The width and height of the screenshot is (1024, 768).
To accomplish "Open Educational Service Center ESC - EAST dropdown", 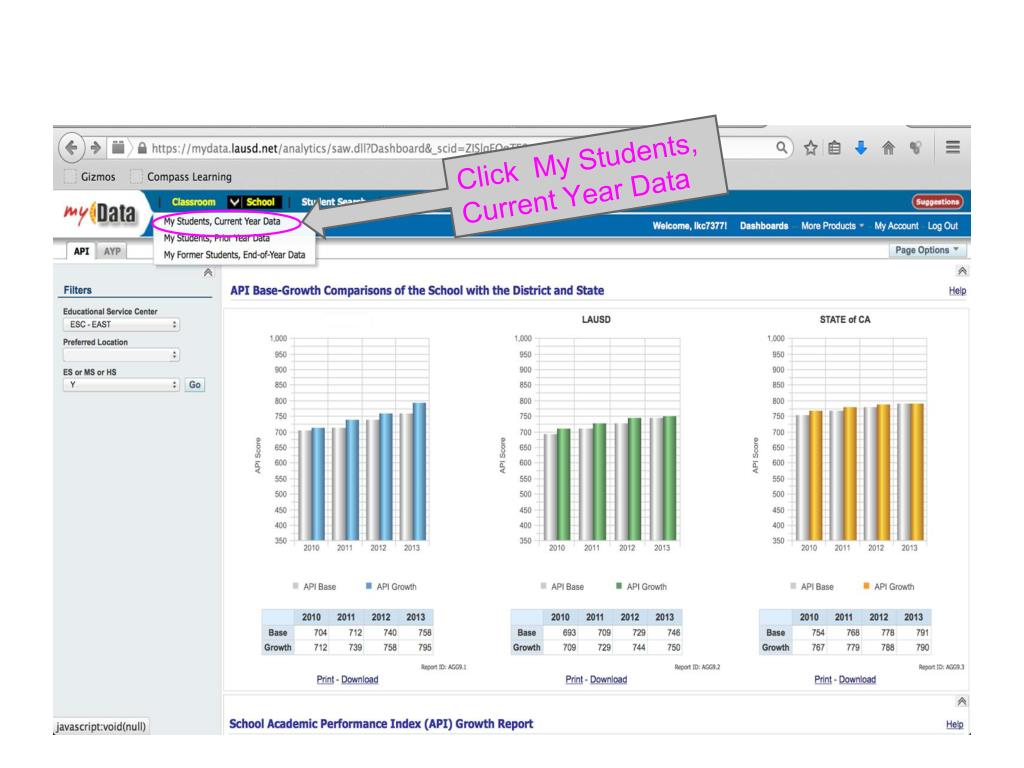I will tap(121, 325).
